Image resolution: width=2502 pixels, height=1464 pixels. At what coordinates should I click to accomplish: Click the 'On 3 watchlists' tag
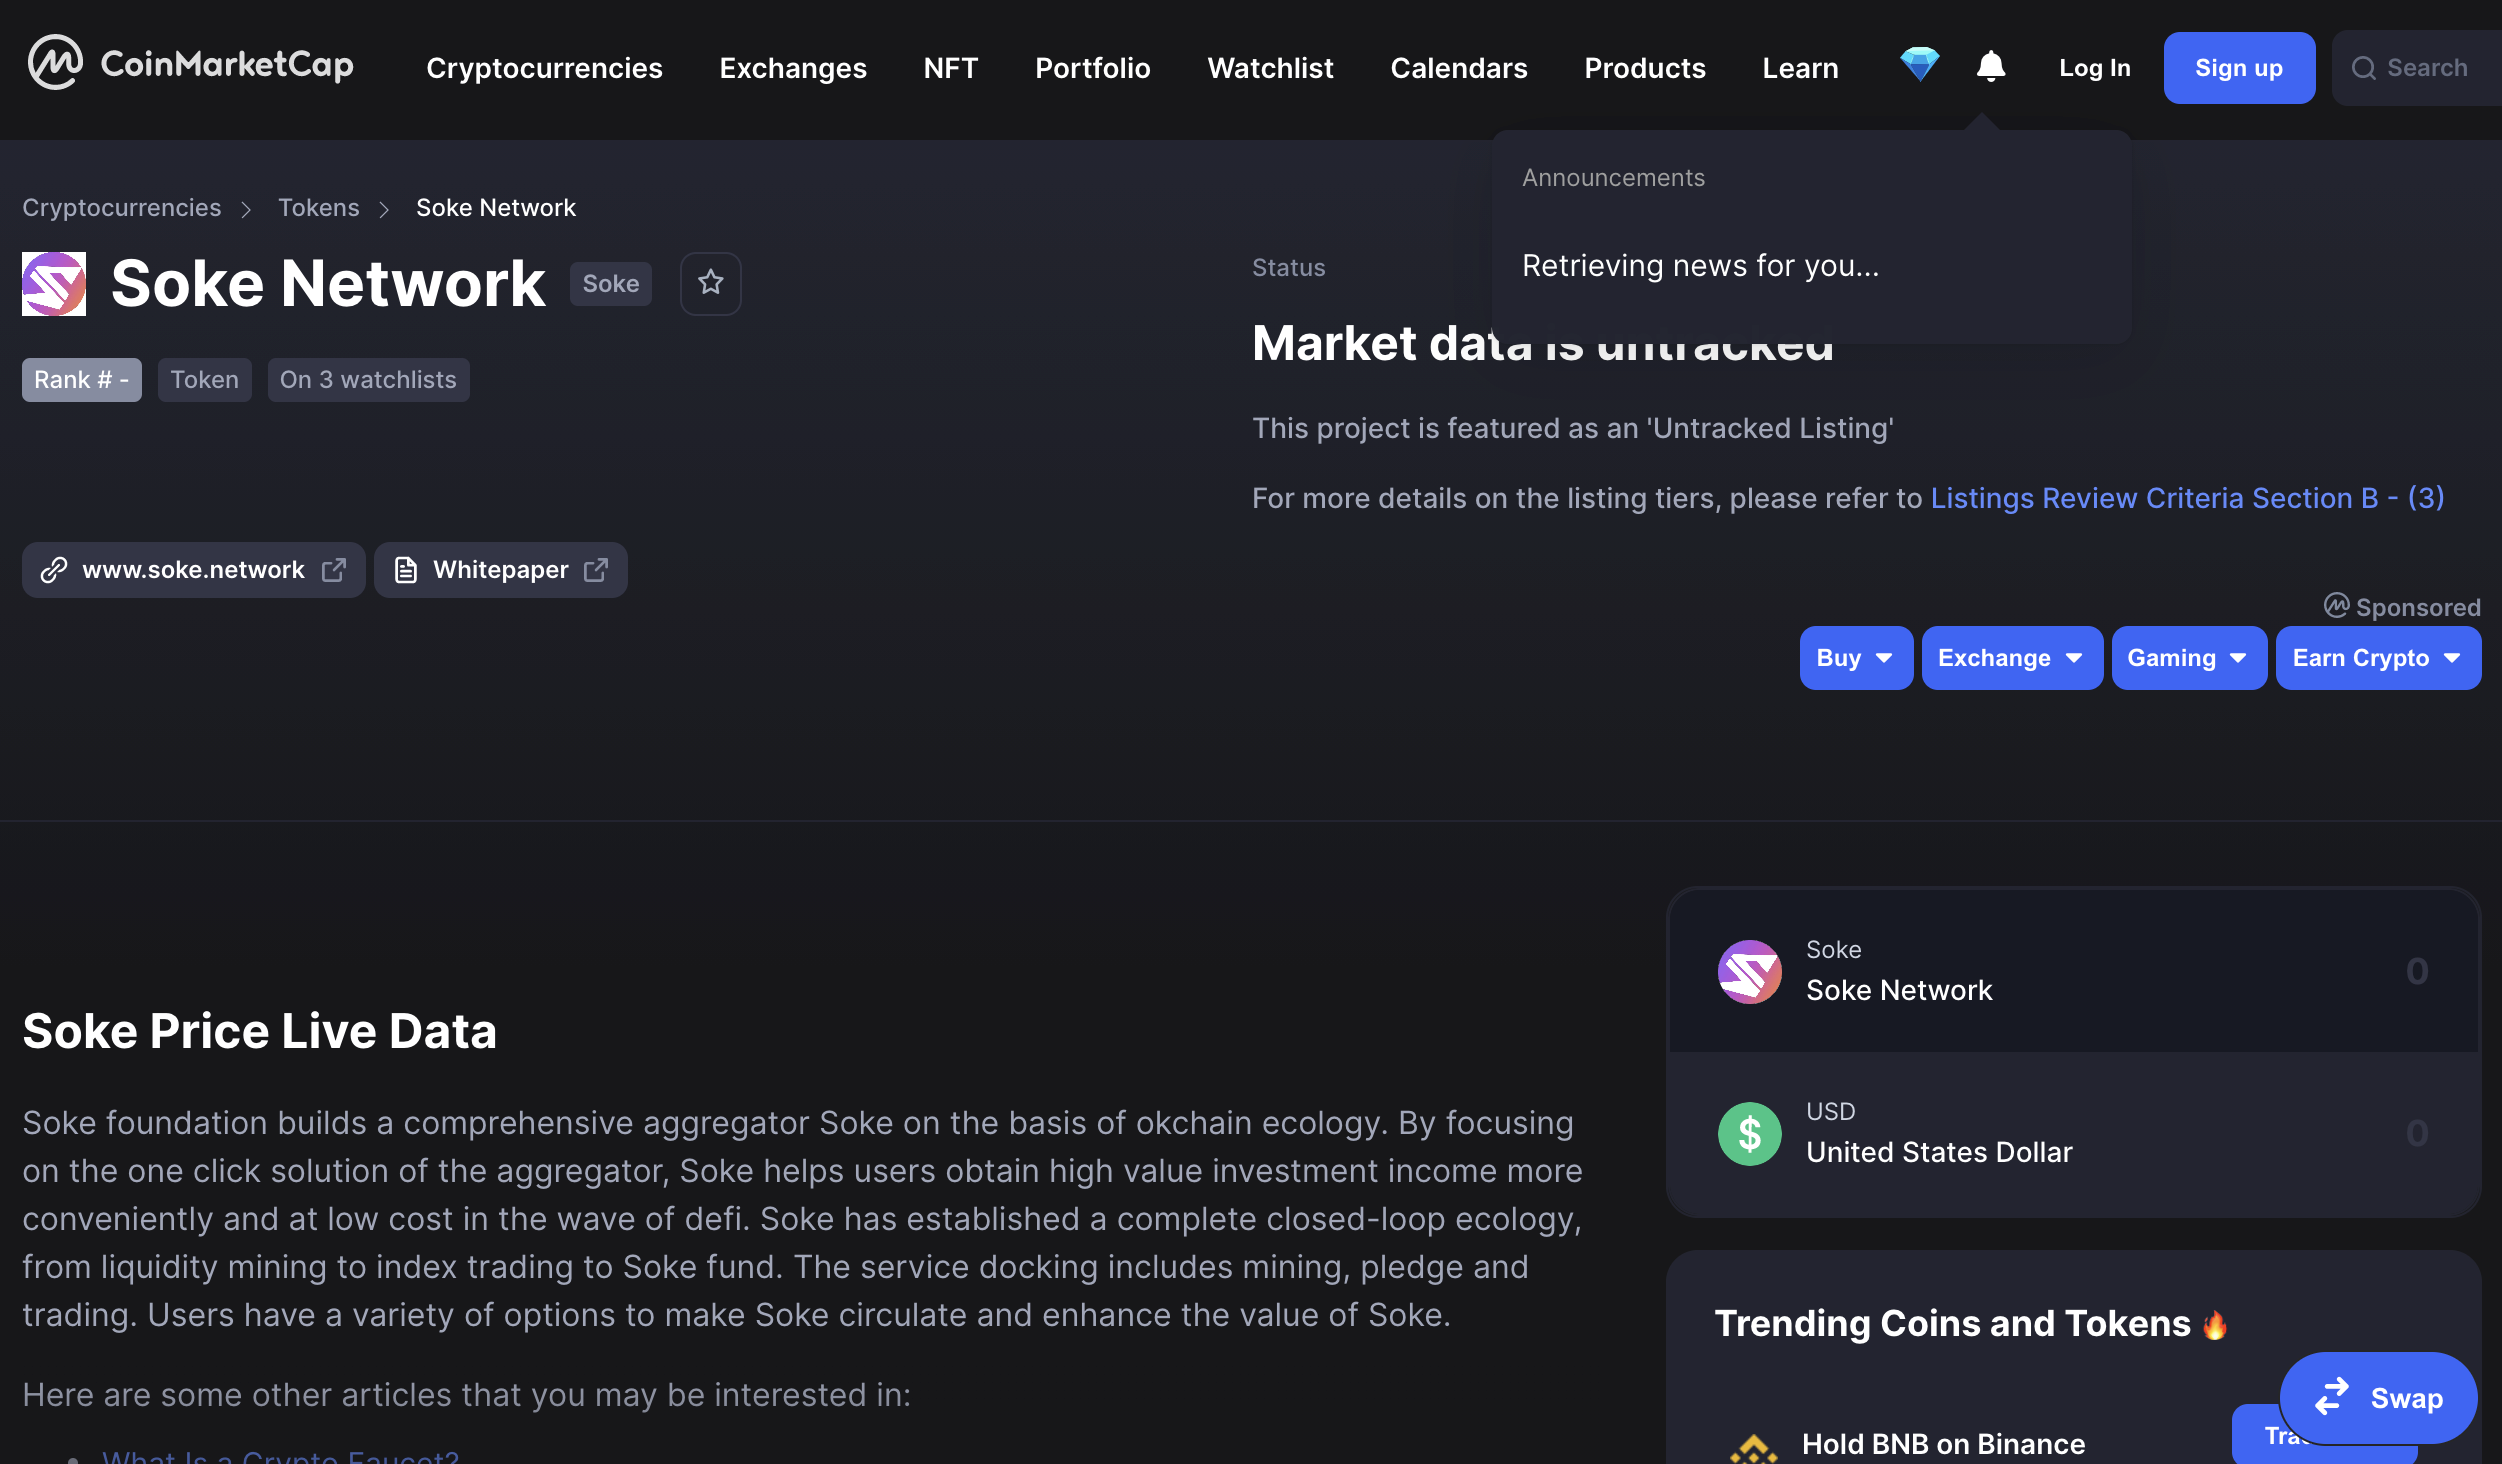coord(368,380)
